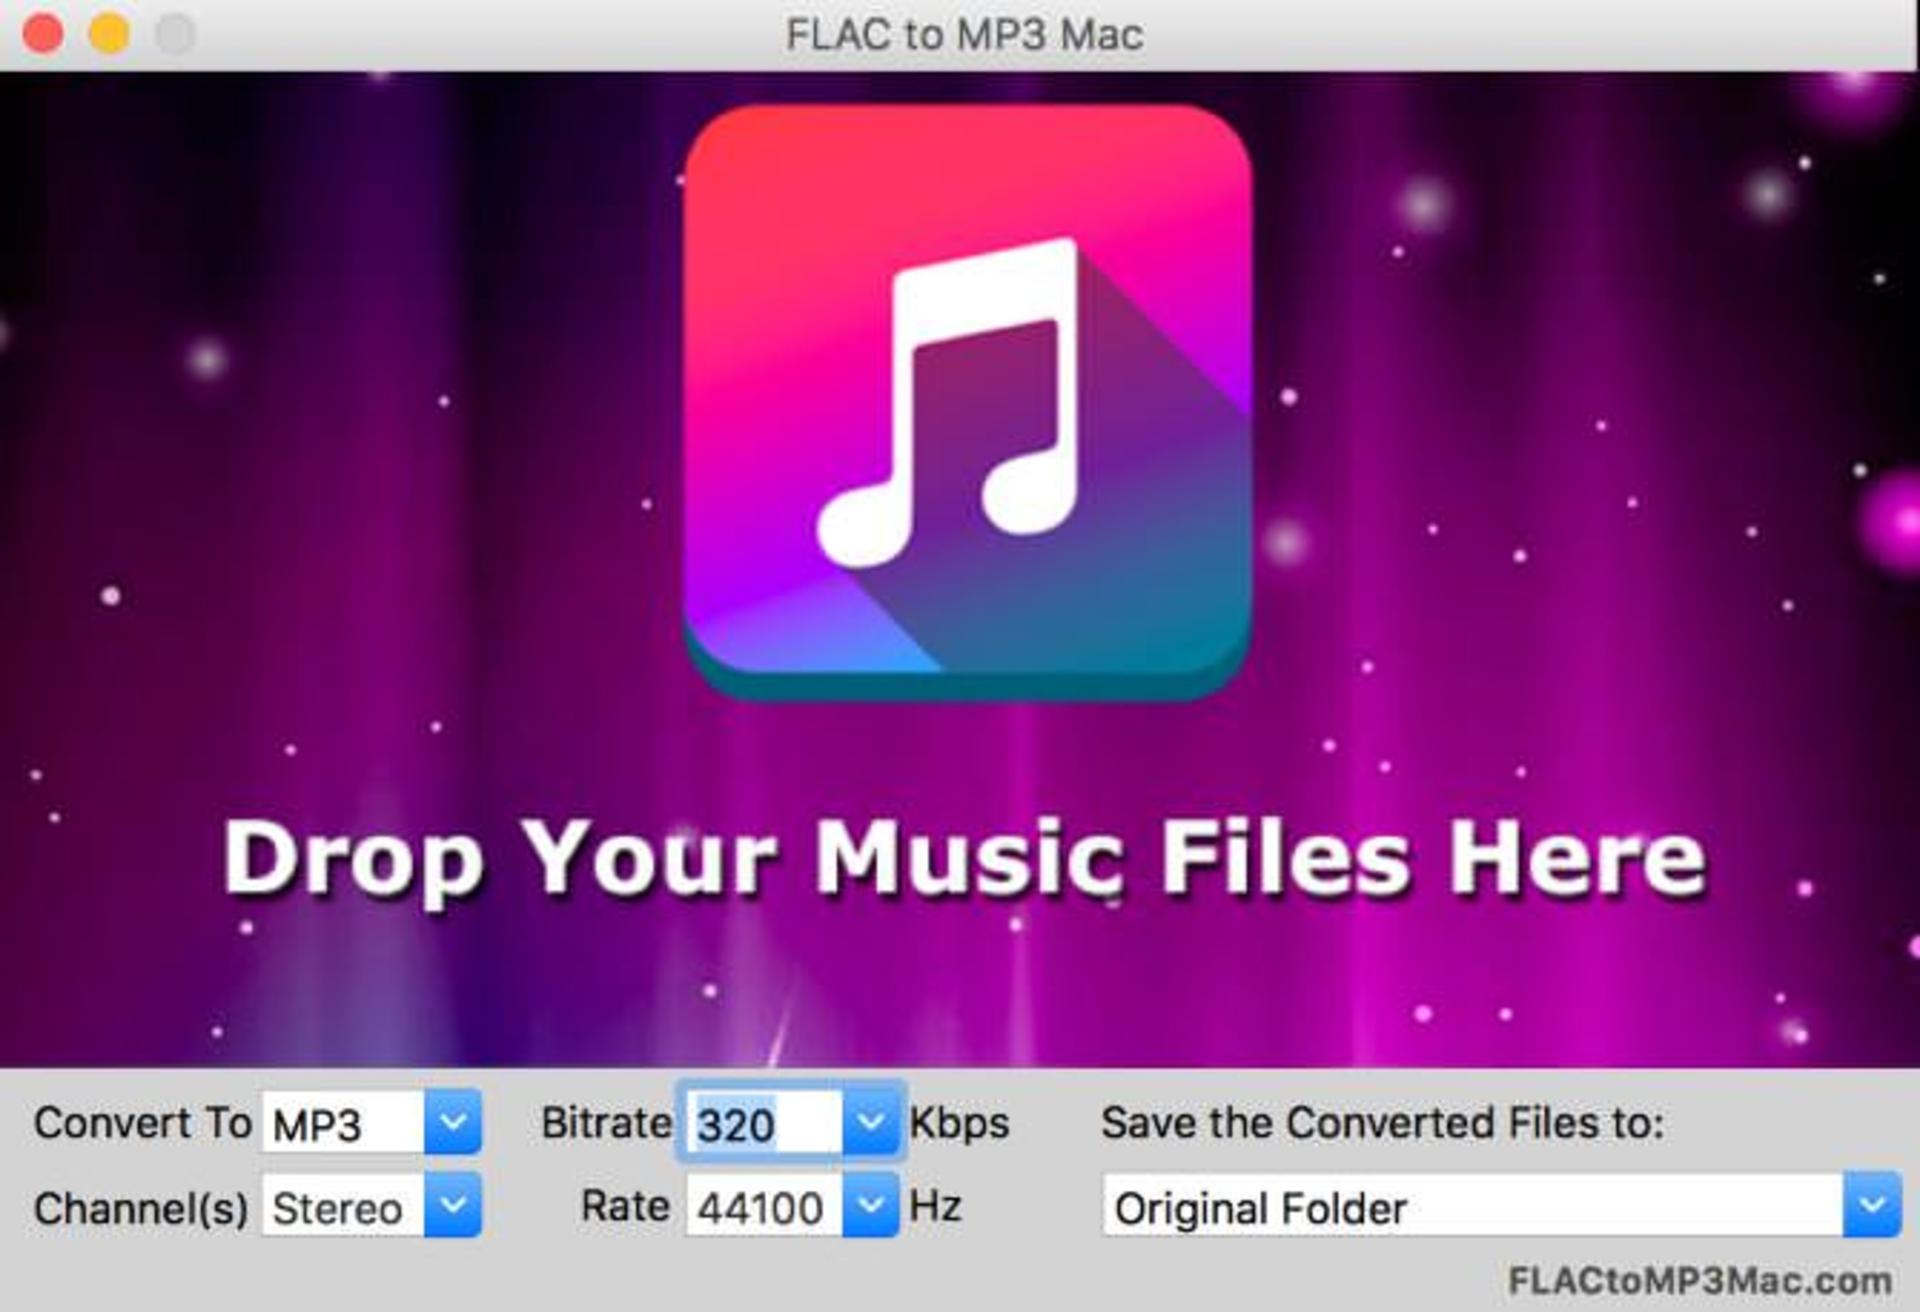Click the Rate label

(625, 1206)
